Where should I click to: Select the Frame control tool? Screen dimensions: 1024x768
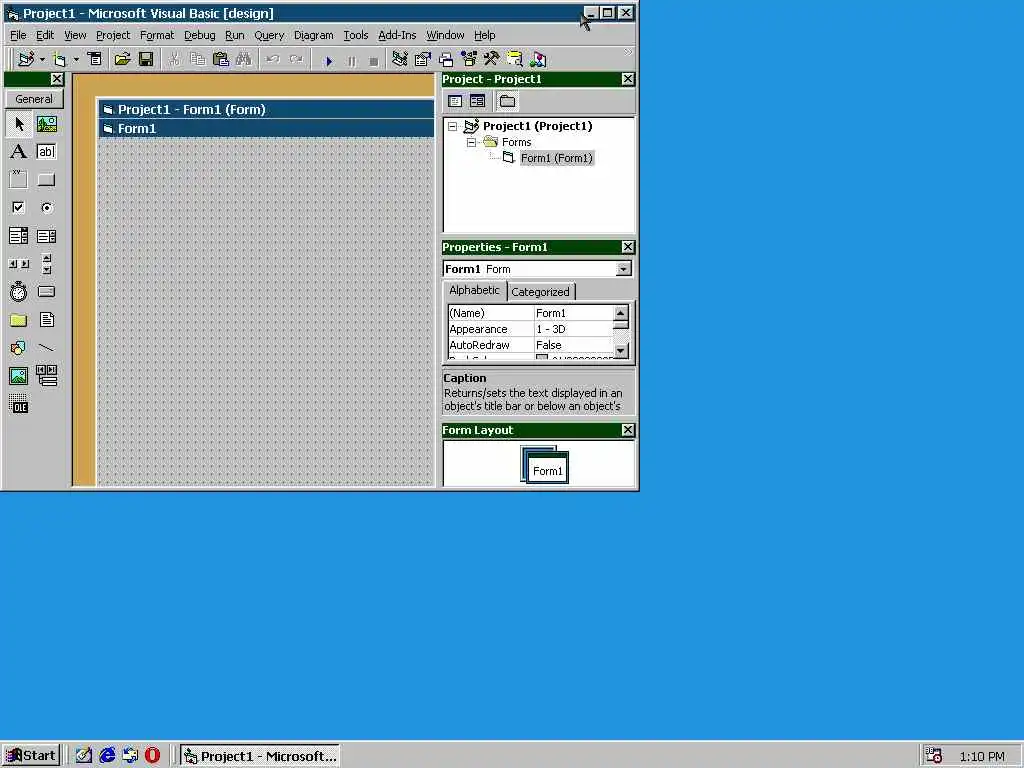click(x=19, y=180)
